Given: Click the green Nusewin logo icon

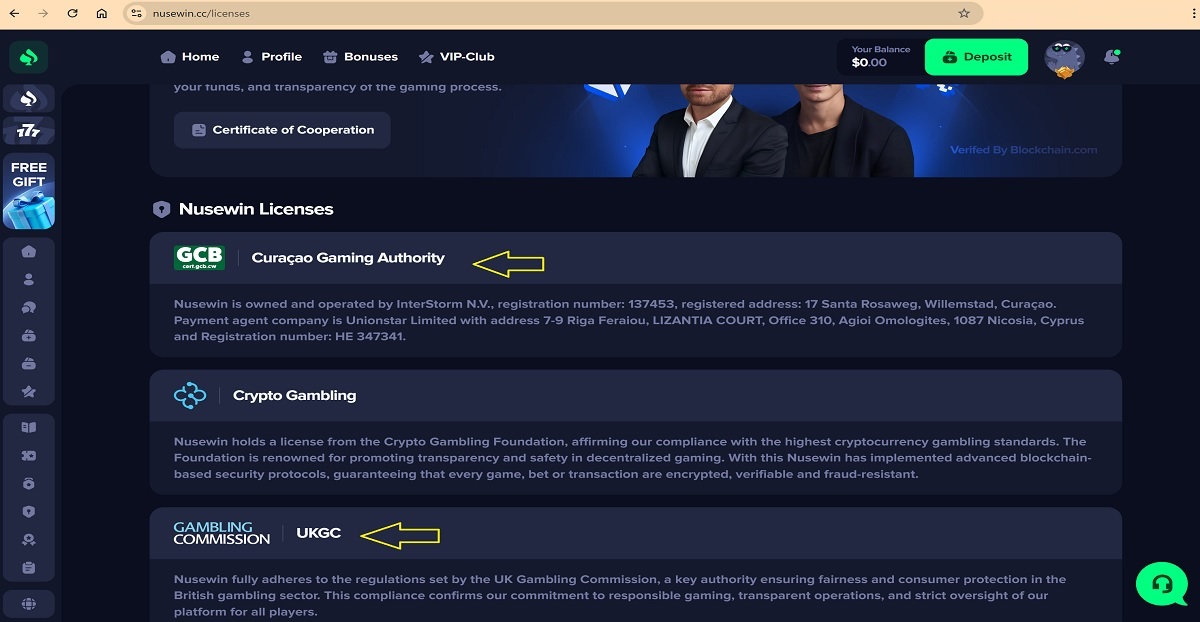Looking at the screenshot, I should coord(29,57).
